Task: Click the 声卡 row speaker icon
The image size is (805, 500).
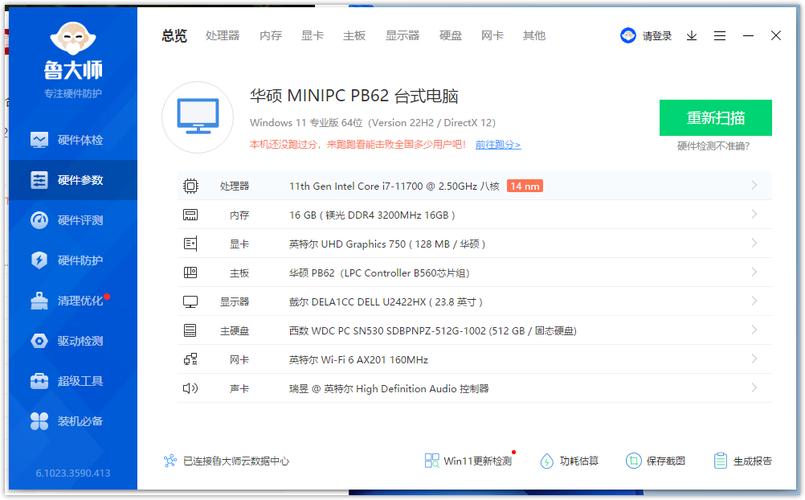Action: click(190, 388)
